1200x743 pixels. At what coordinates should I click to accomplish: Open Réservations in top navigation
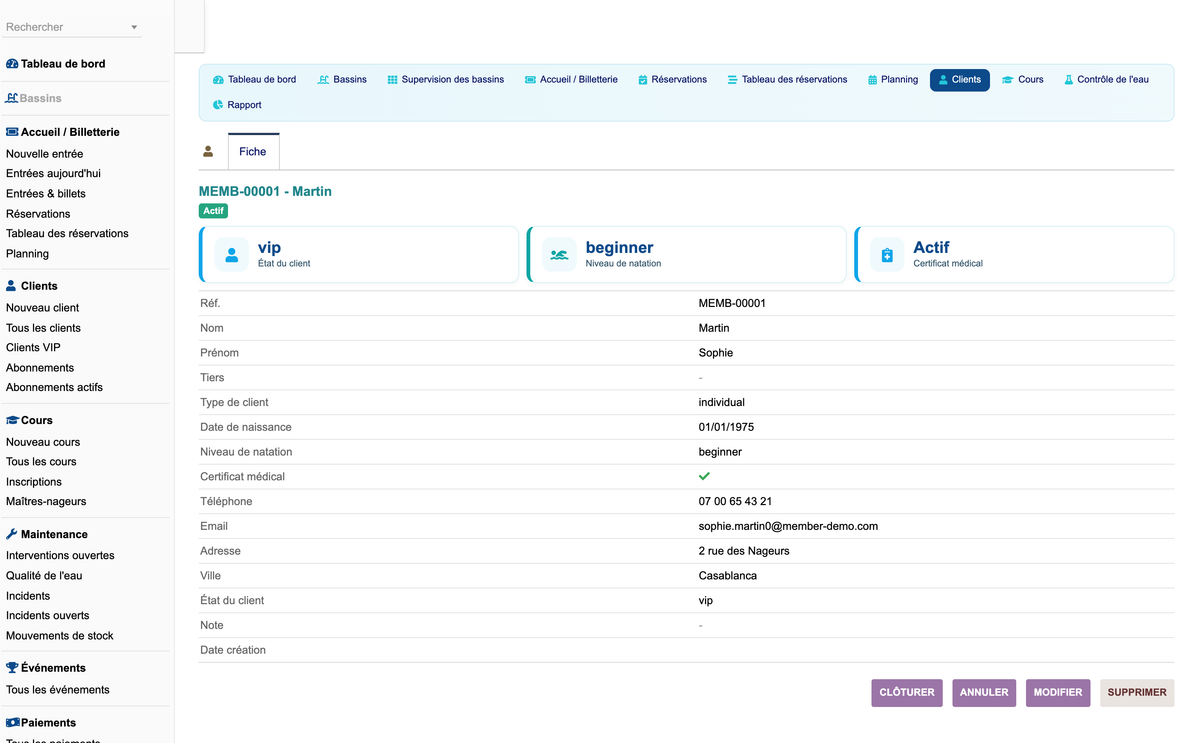pyautogui.click(x=672, y=80)
